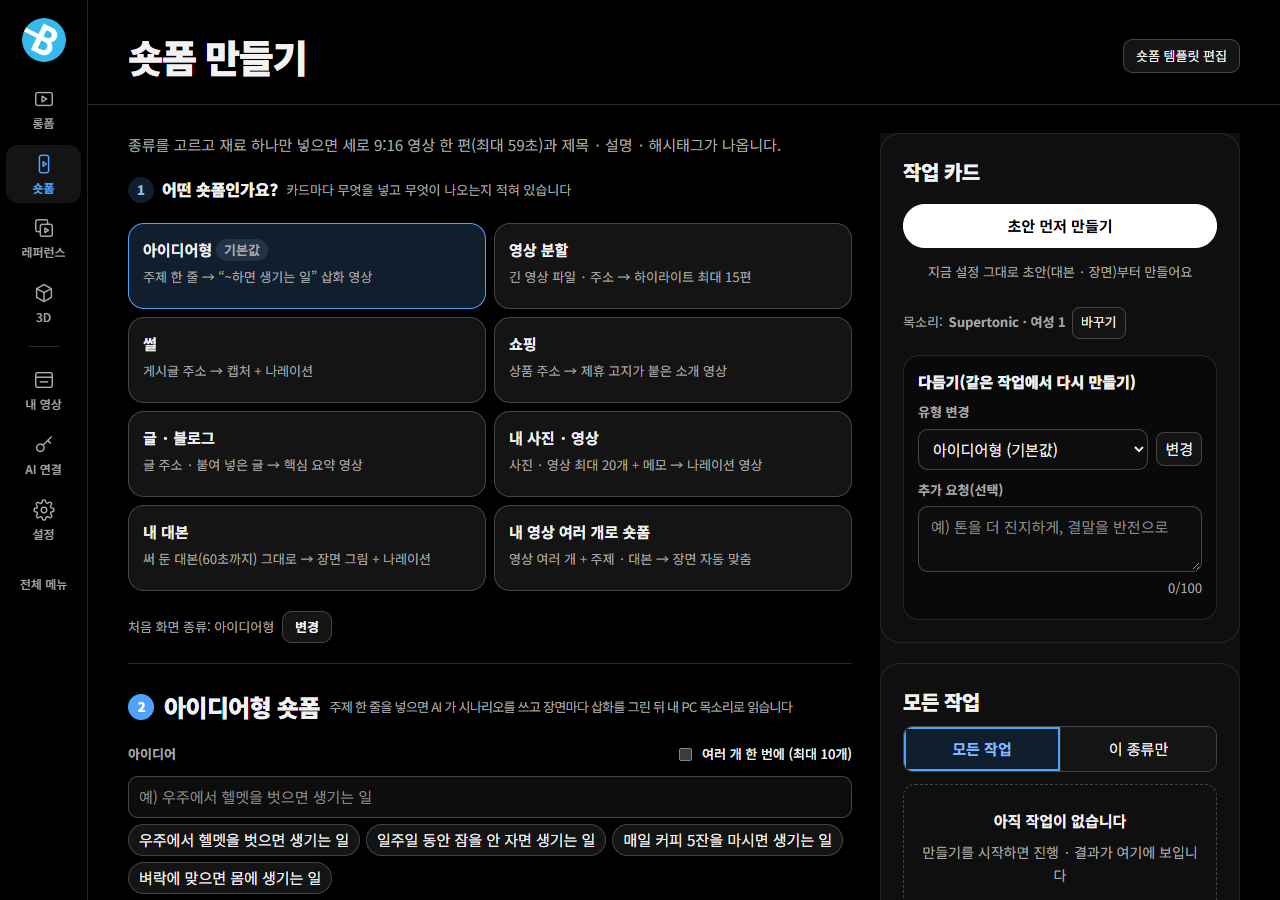Screen dimensions: 1280x900
Task: Pick 일주일 동안 잠을 안 자면 suggestion
Action: coord(486,840)
